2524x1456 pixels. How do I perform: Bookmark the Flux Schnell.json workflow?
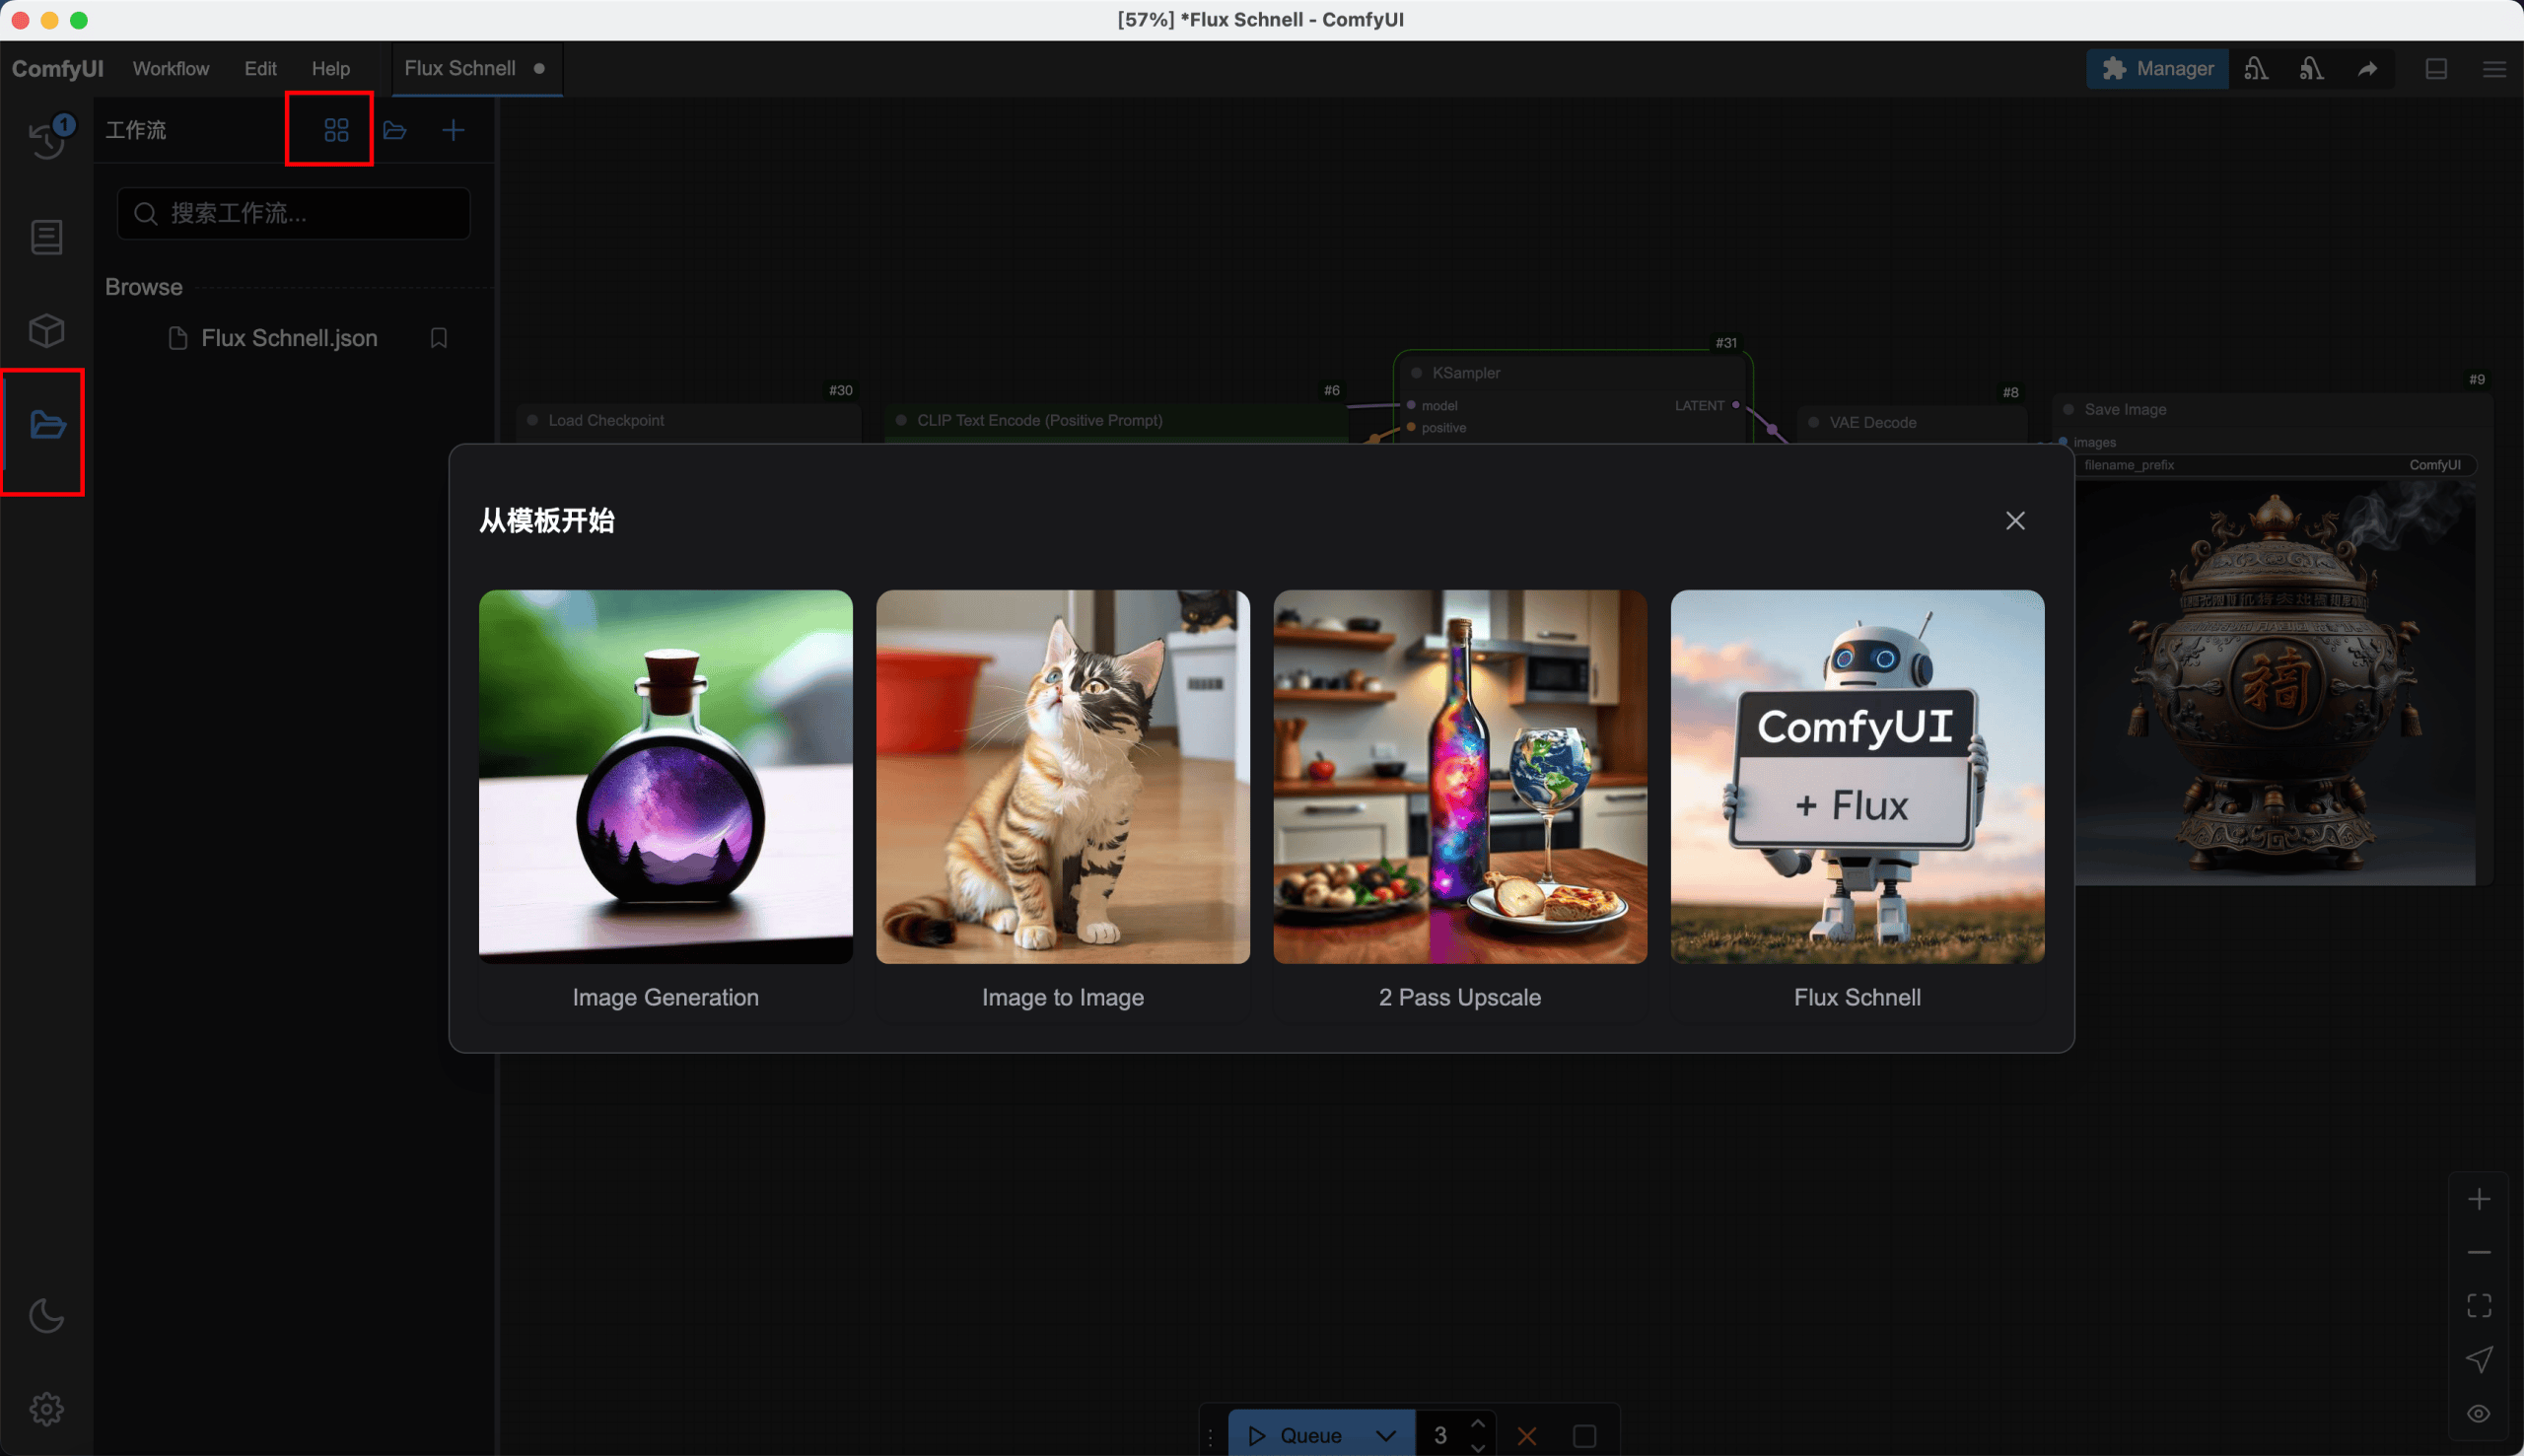pos(438,338)
